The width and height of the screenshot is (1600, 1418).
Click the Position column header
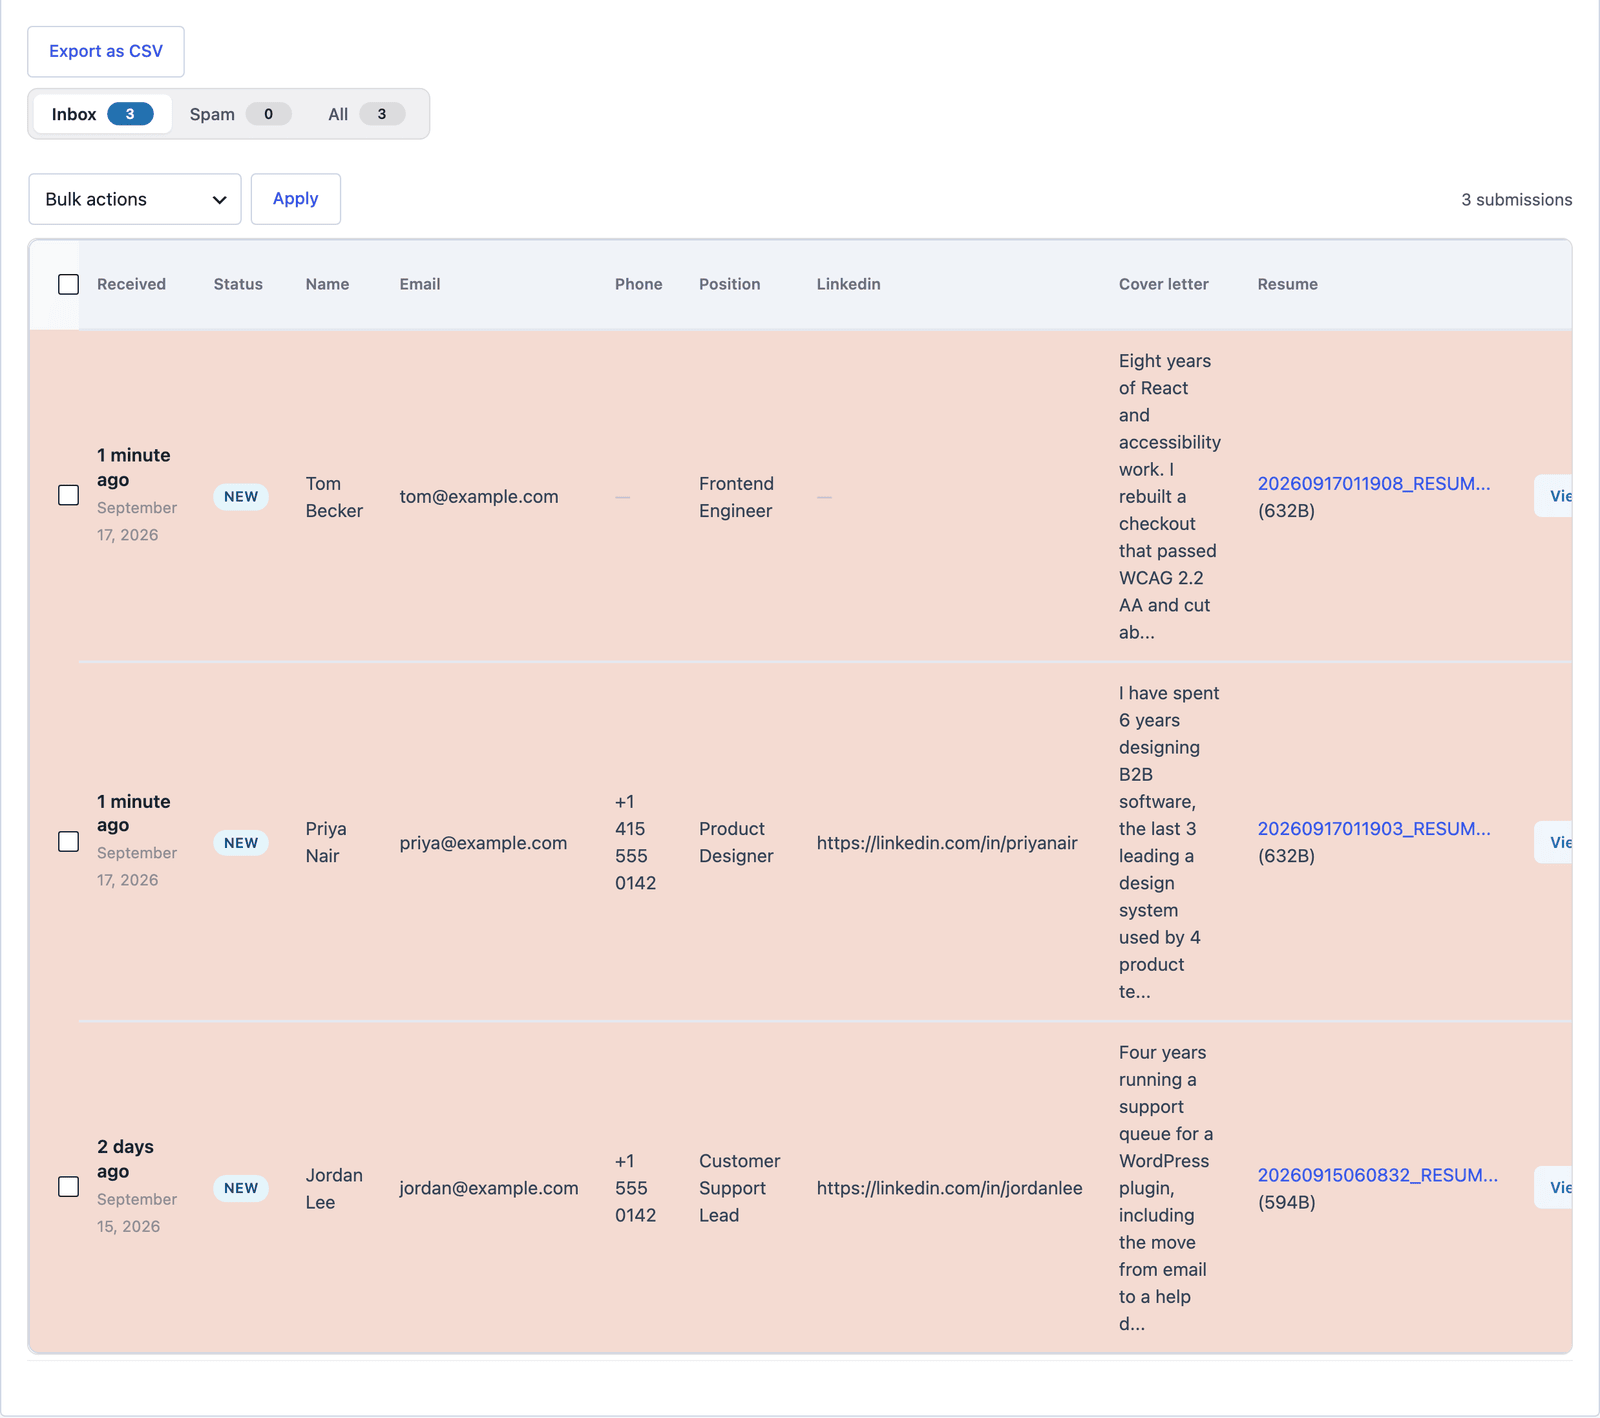[x=730, y=284]
